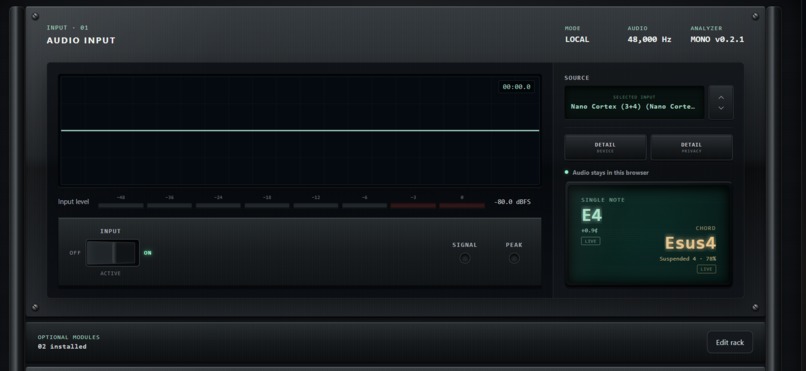Viewport: 806px width, 371px height.
Task: Click the SIGNAL indicator LED
Action: tap(465, 258)
